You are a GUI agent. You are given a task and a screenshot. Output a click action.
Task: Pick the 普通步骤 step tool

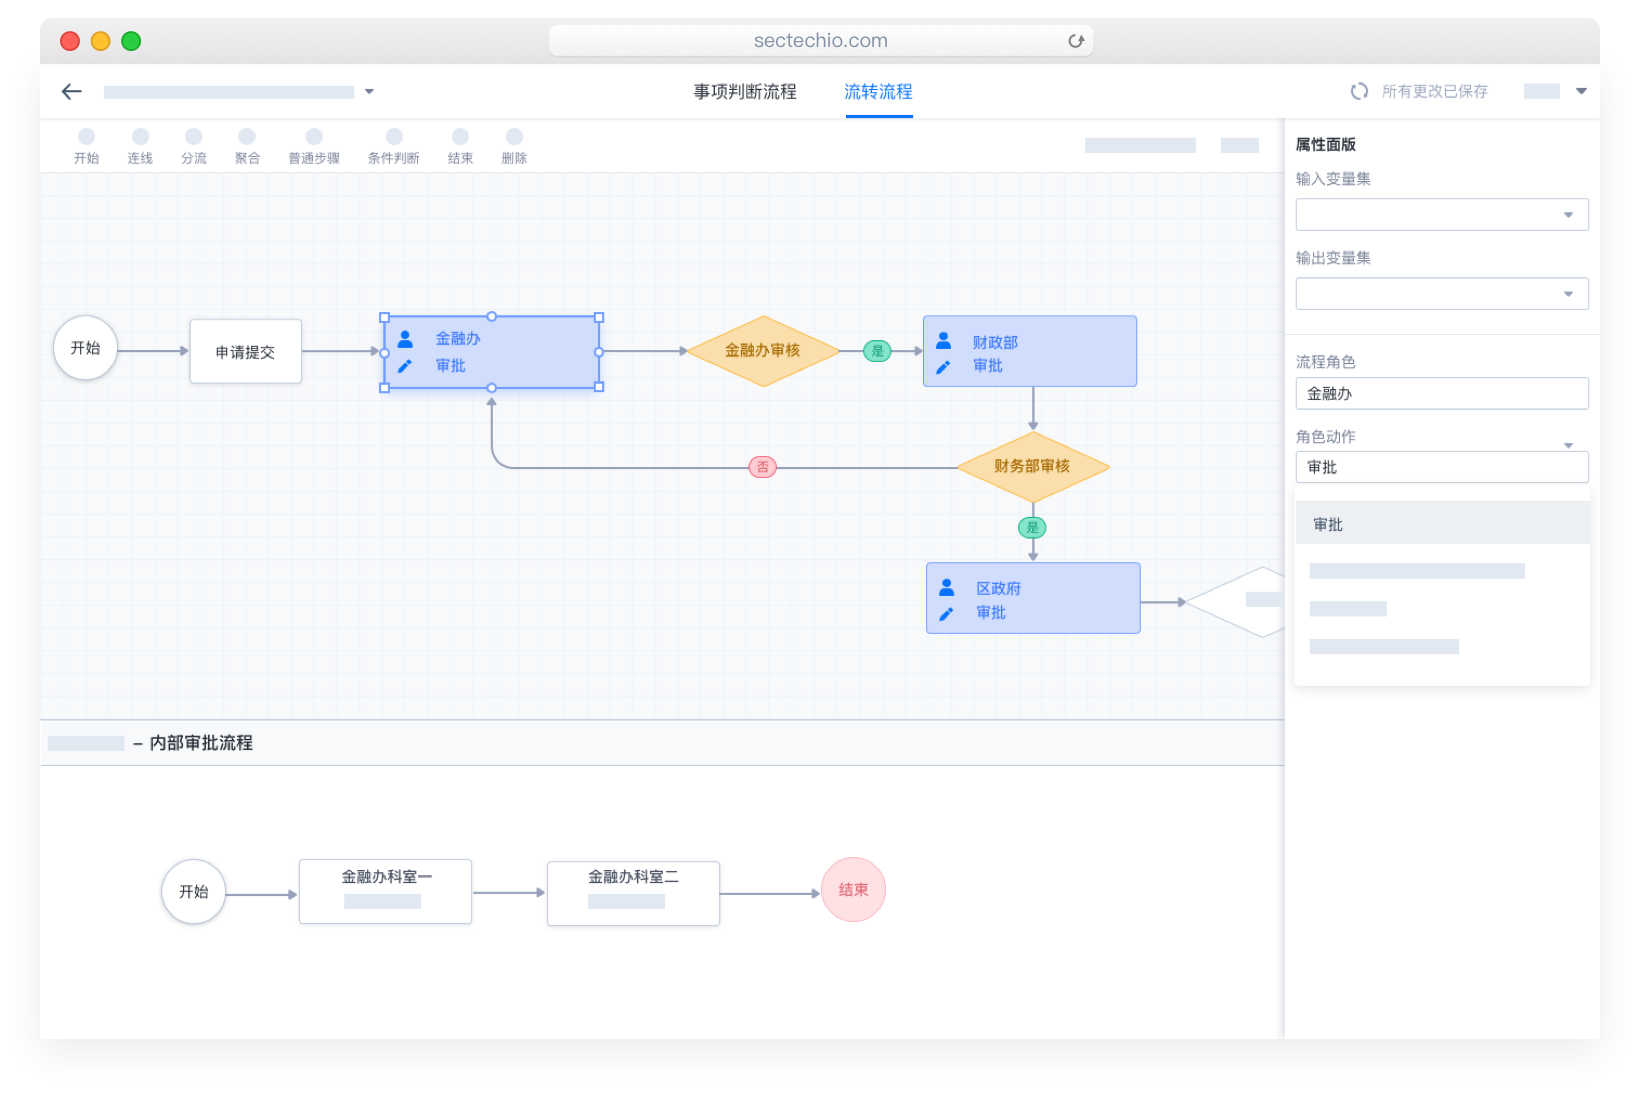coord(314,145)
